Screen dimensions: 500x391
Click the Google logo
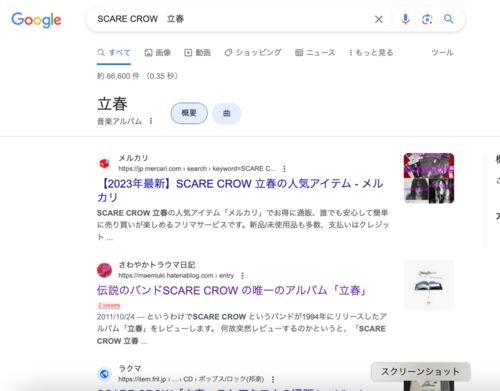point(36,20)
